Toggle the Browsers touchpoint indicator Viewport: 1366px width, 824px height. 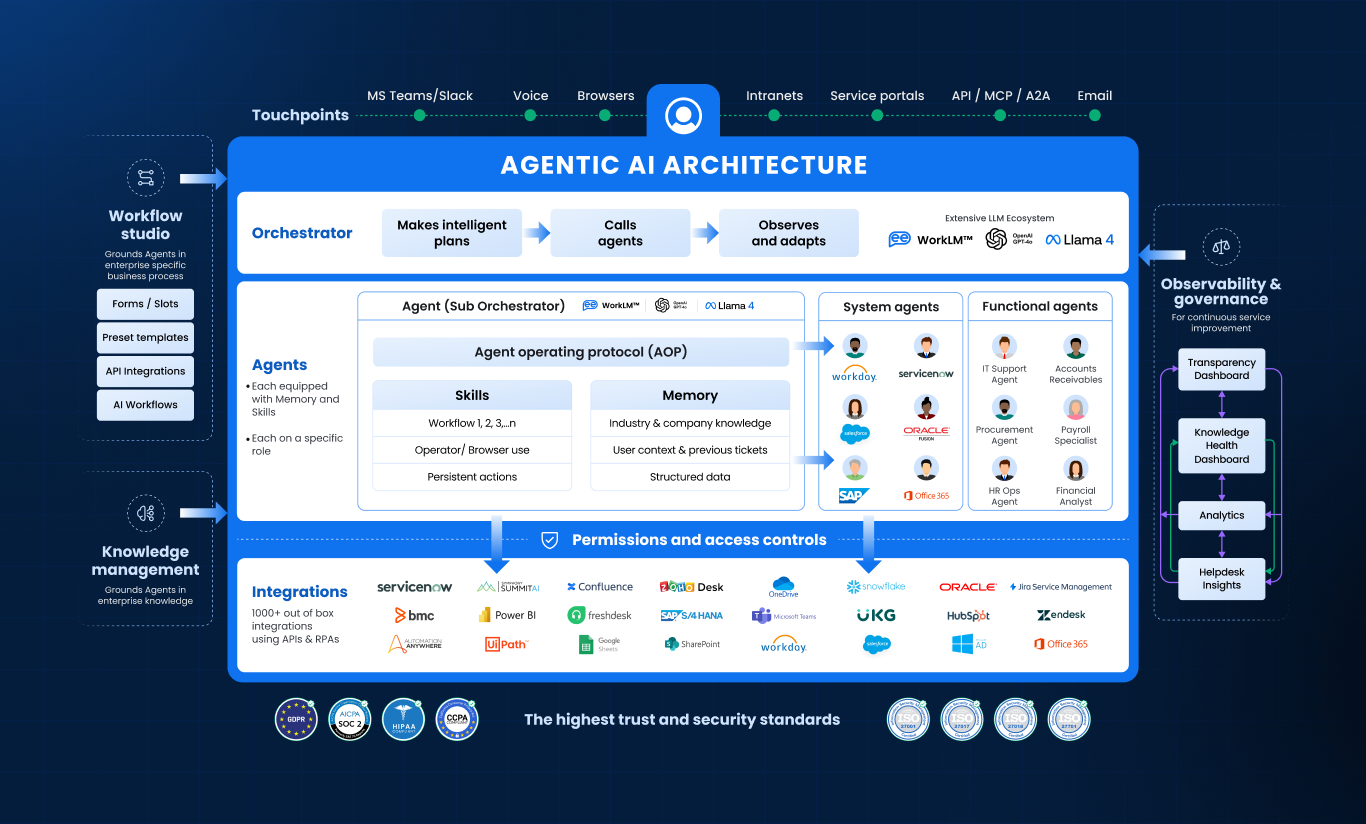pos(604,115)
